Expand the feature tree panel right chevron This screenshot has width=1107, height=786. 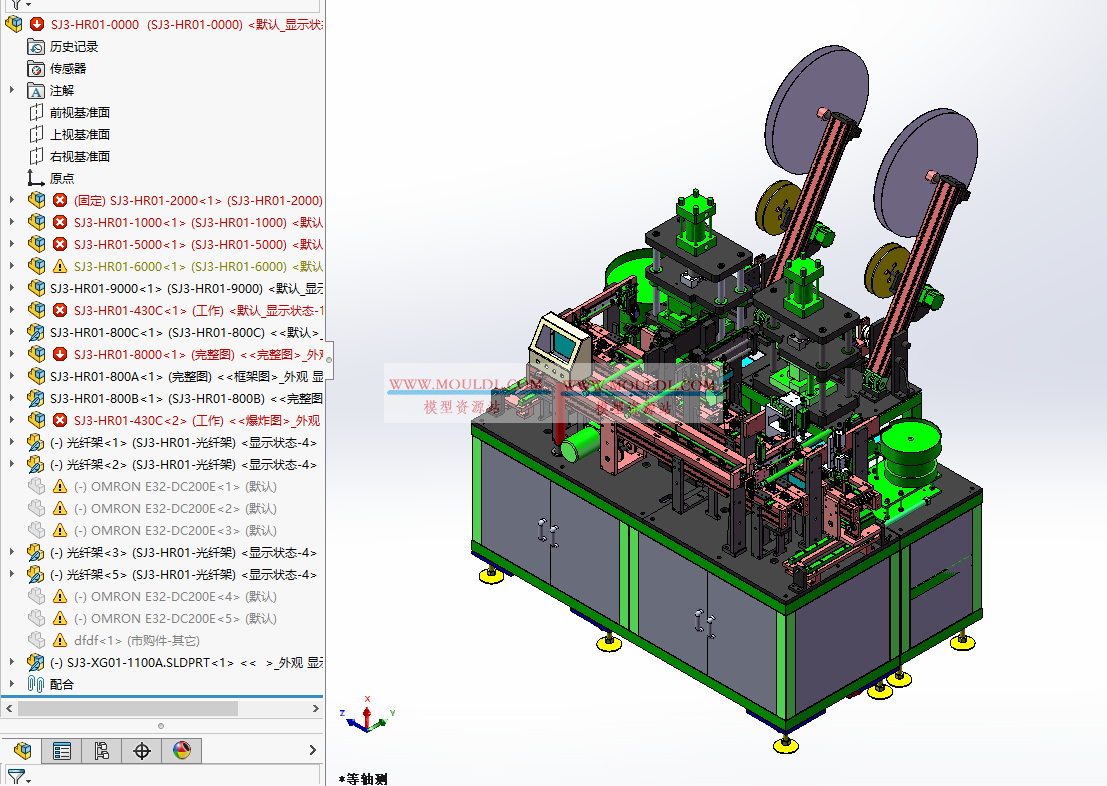pos(311,750)
